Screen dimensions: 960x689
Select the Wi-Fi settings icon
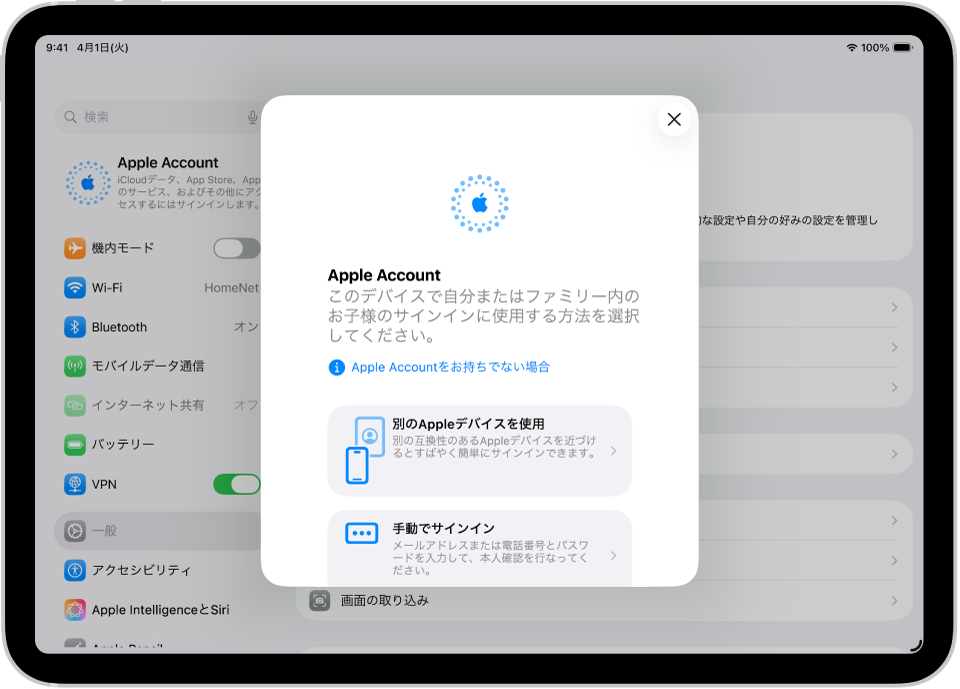[x=74, y=287]
